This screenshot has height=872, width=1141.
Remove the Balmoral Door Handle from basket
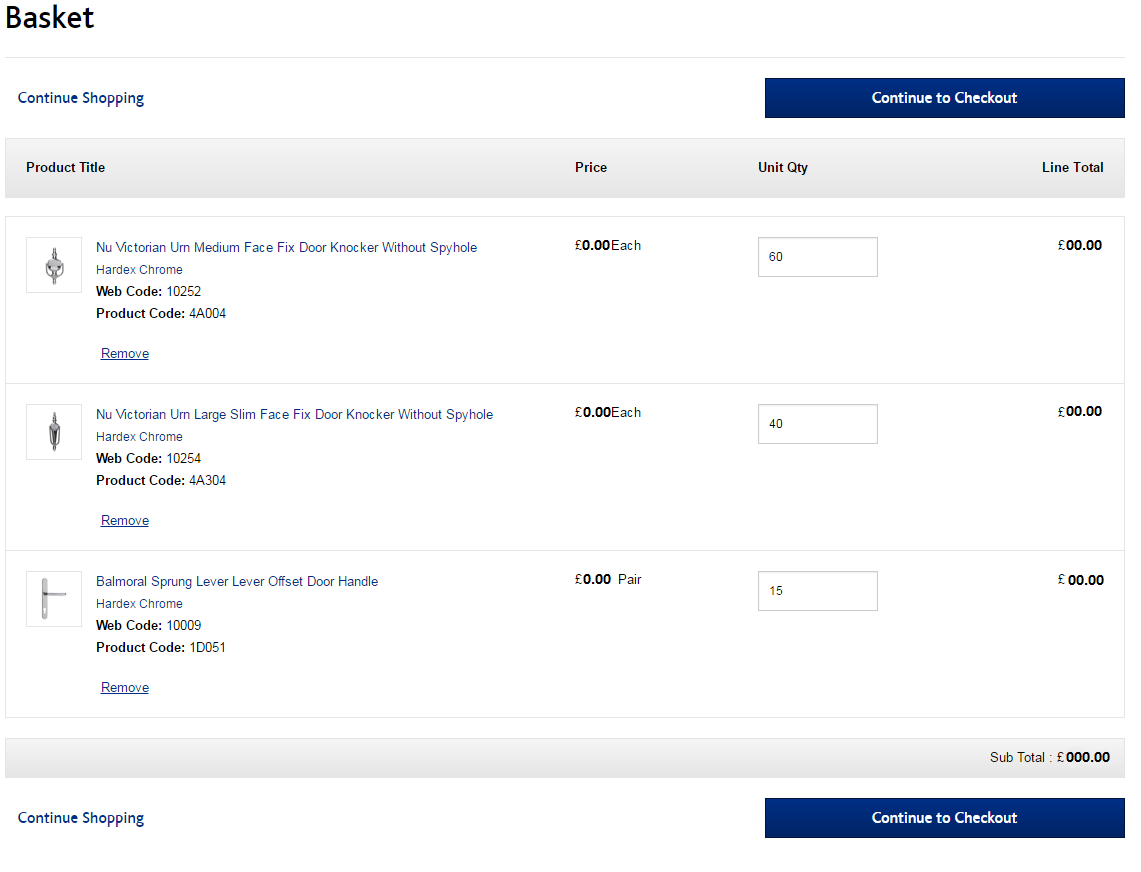[x=125, y=688]
